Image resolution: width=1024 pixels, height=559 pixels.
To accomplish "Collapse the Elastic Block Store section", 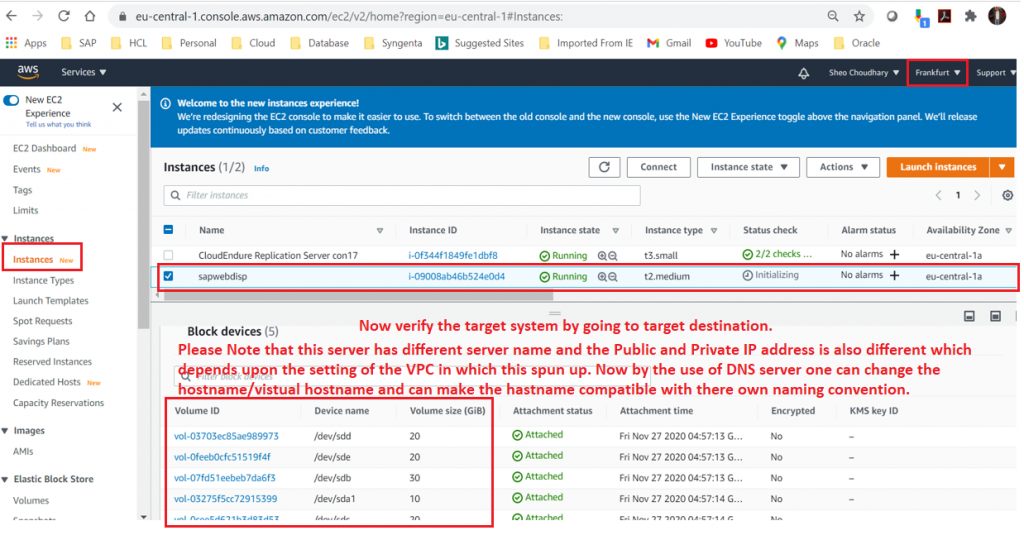I will (5, 479).
